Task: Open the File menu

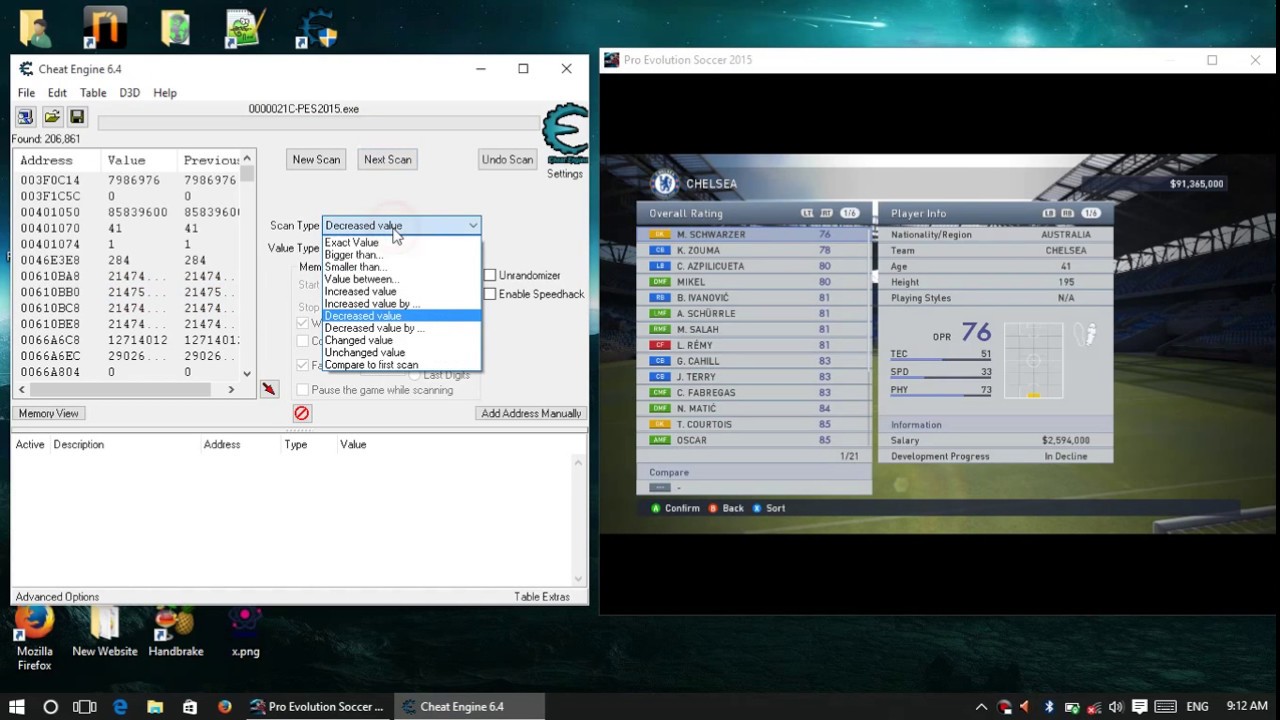Action: point(26,93)
